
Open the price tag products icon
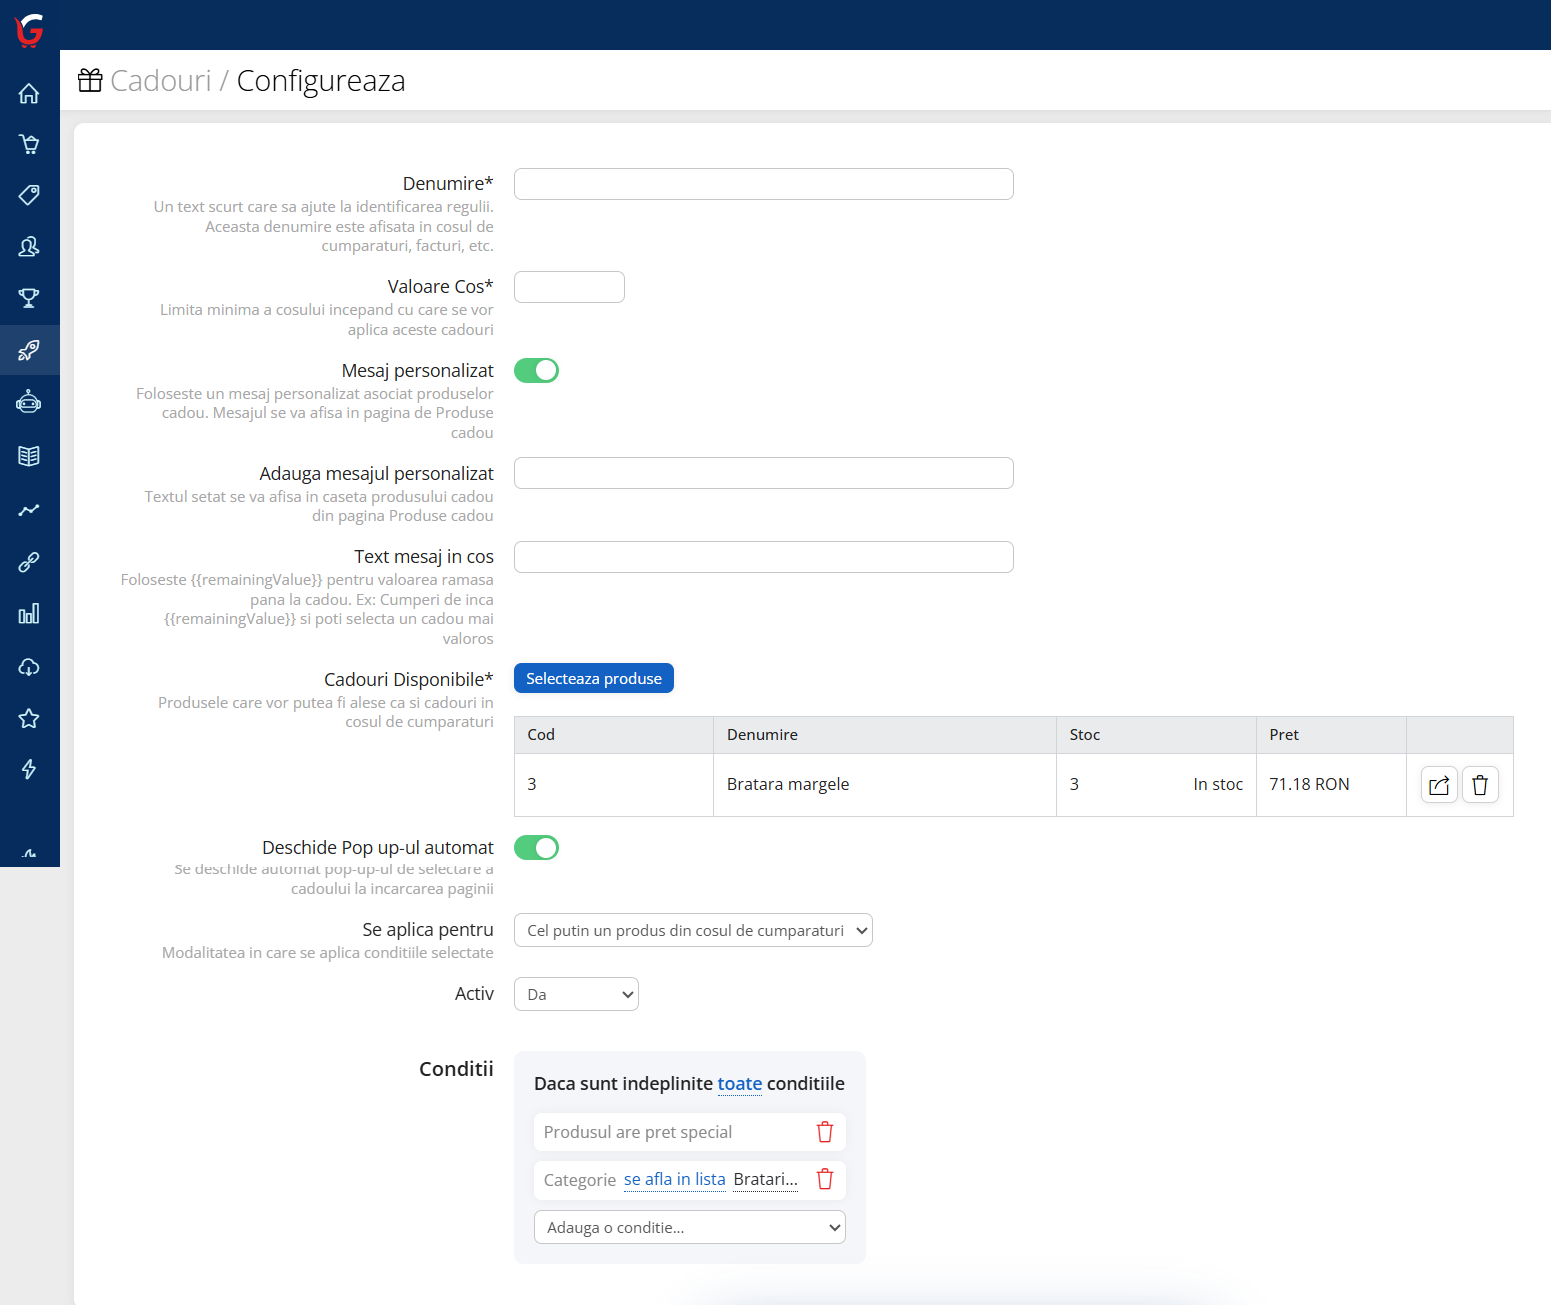(x=29, y=195)
